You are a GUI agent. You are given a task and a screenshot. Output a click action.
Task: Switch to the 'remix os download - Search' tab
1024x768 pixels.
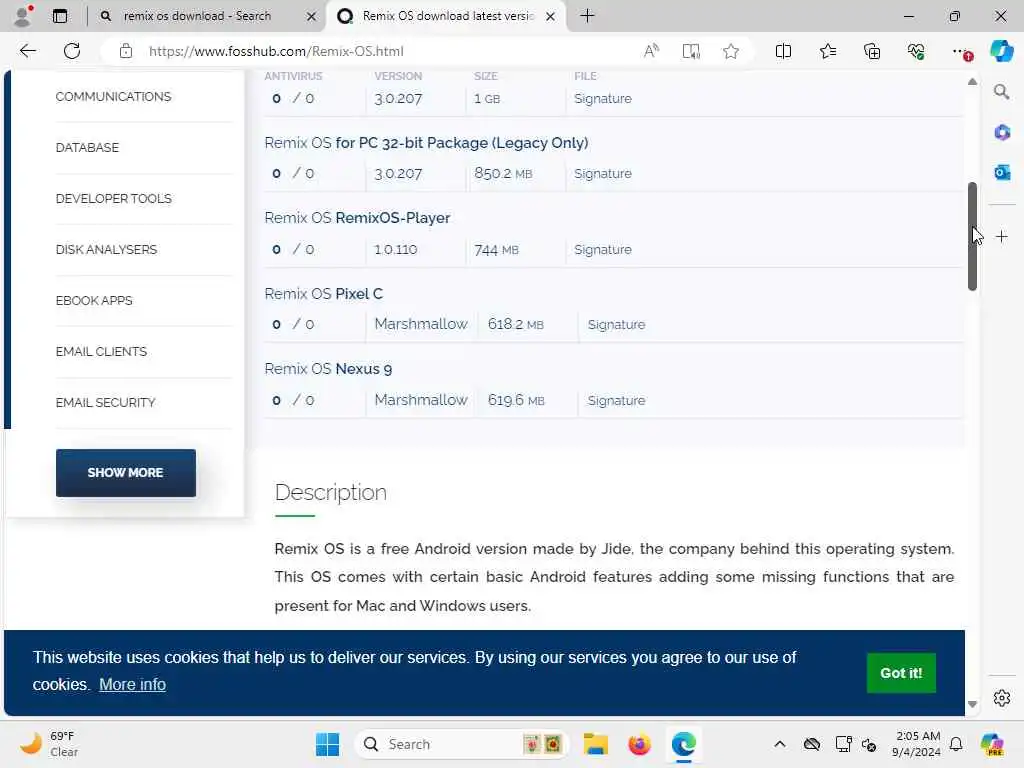pyautogui.click(x=197, y=16)
